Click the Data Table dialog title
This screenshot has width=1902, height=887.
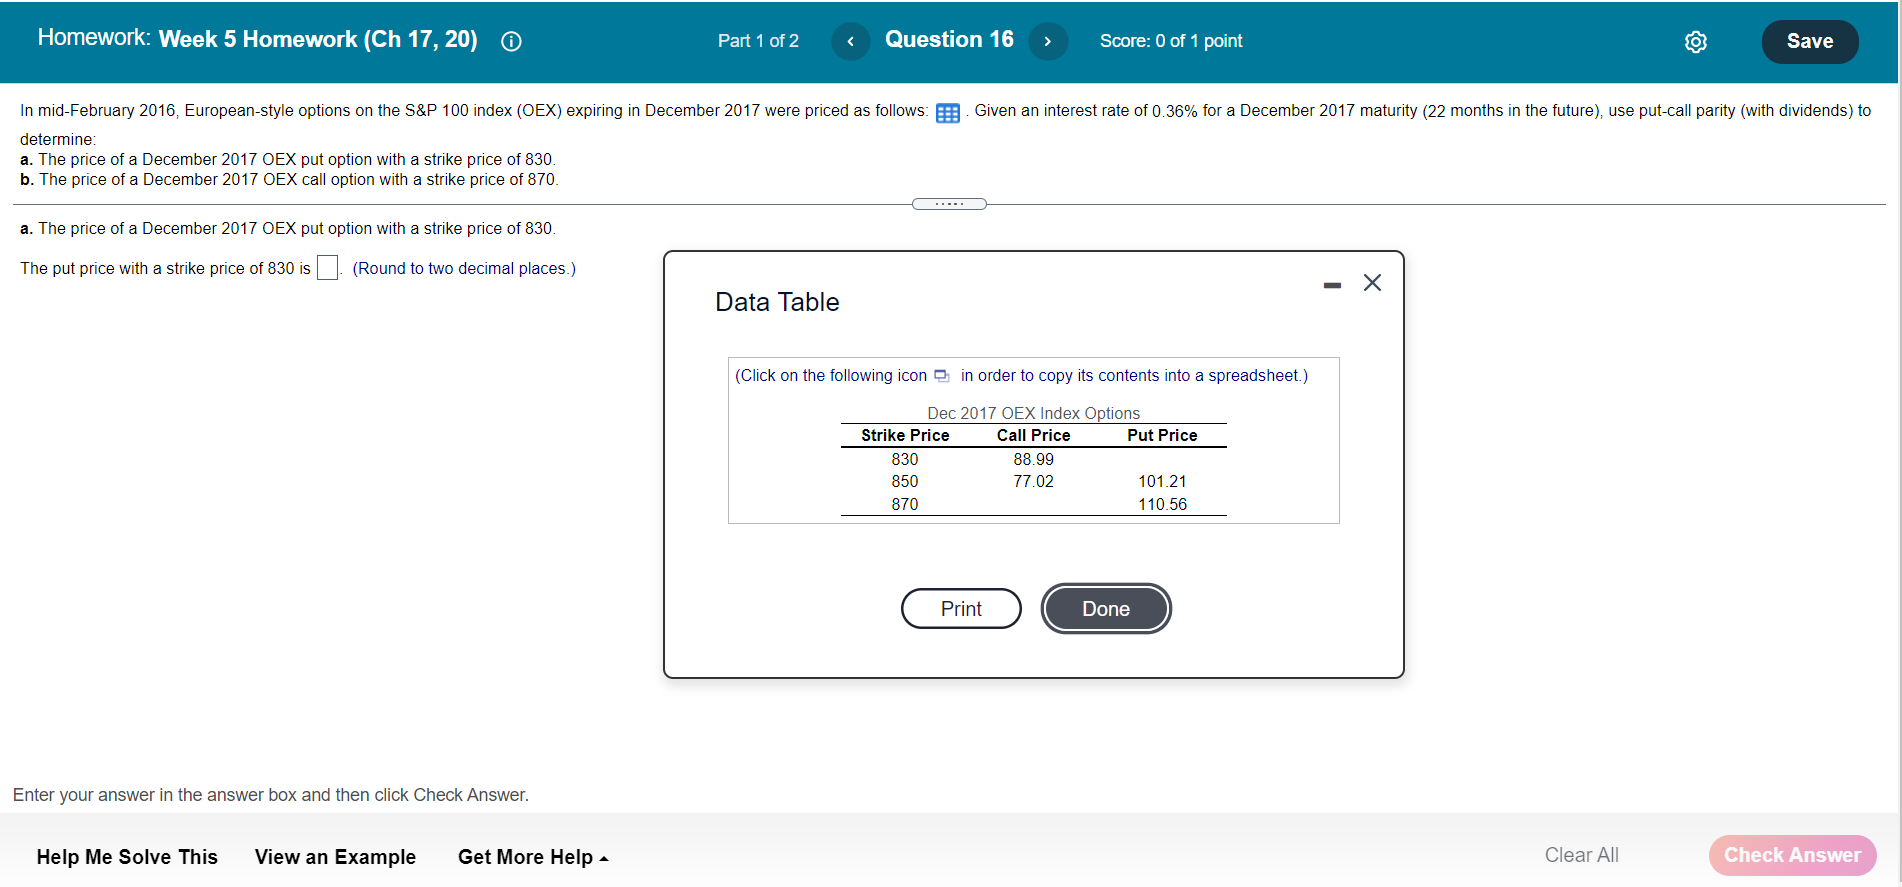point(777,302)
